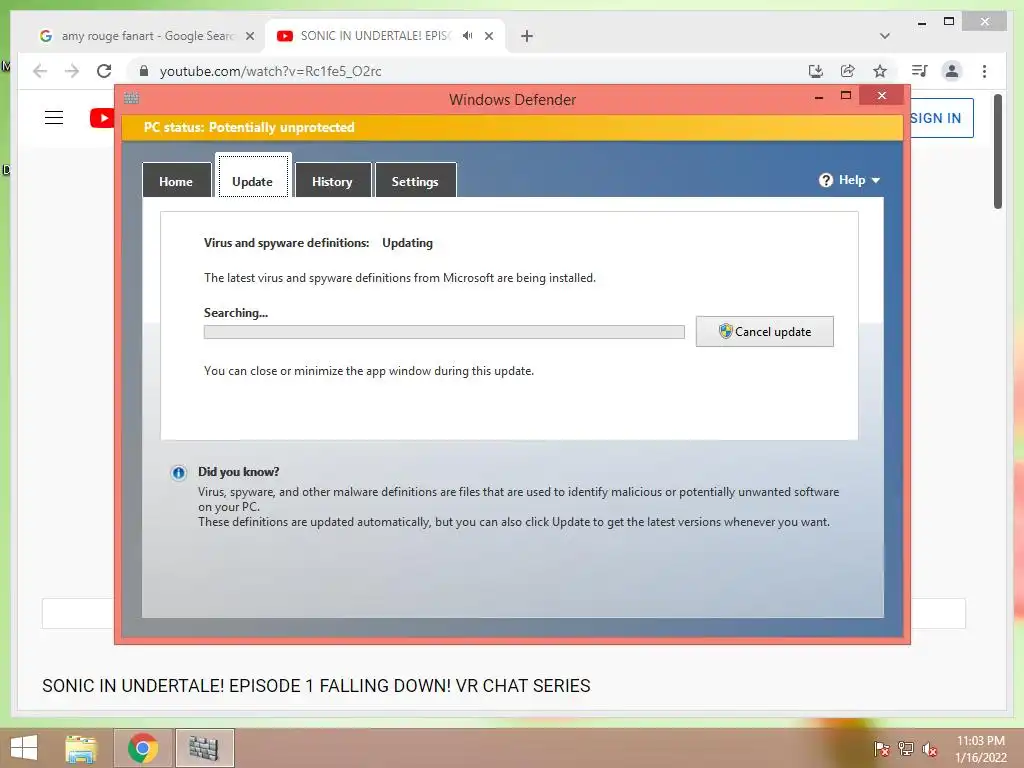Image resolution: width=1024 pixels, height=768 pixels.
Task: Click the Help question mark icon
Action: [x=826, y=180]
